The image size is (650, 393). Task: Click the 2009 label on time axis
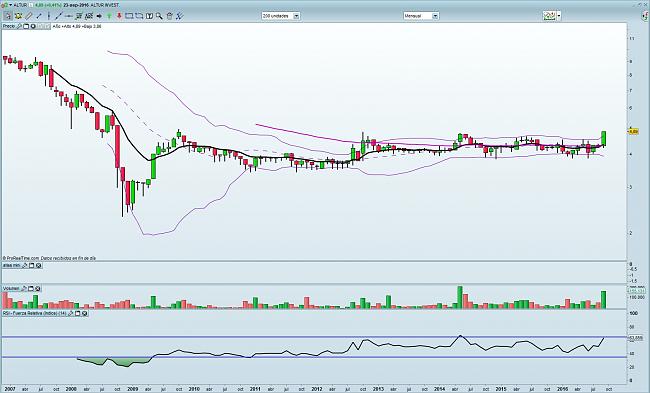132,389
